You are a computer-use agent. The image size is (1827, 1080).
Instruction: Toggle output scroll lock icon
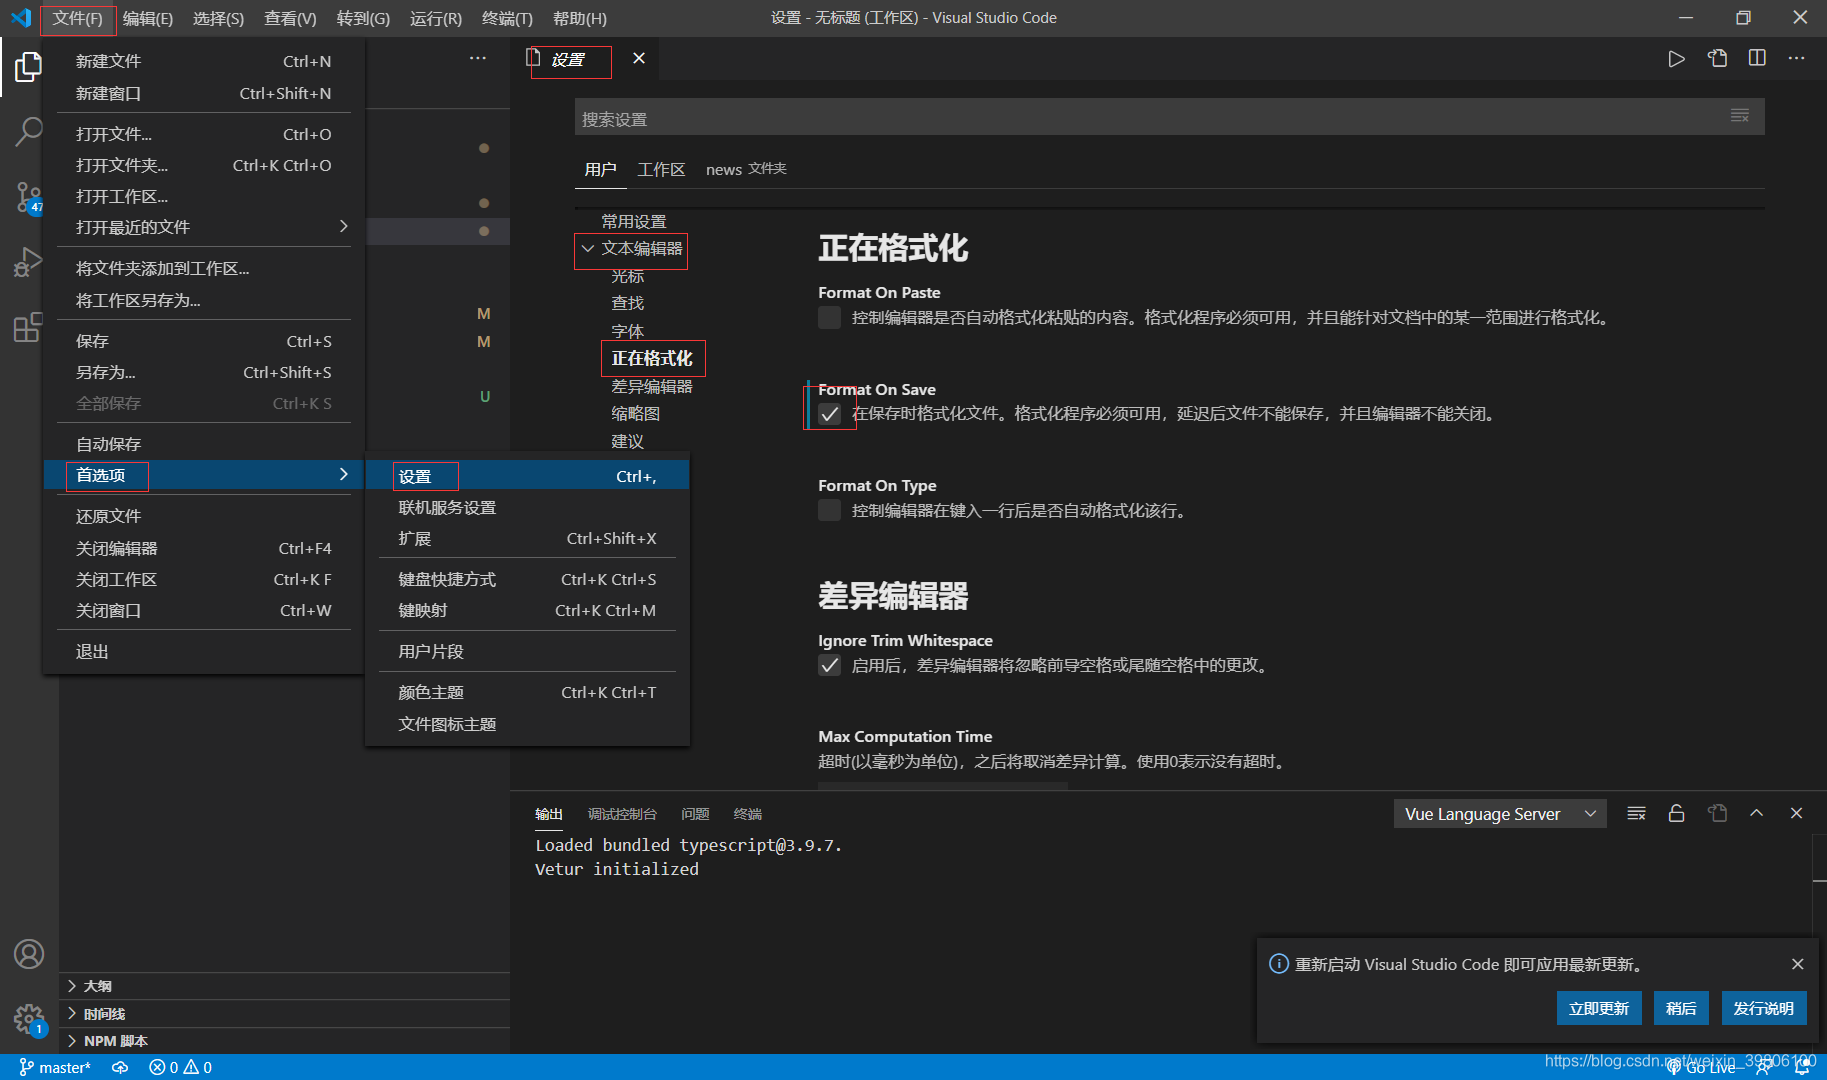pyautogui.click(x=1676, y=814)
